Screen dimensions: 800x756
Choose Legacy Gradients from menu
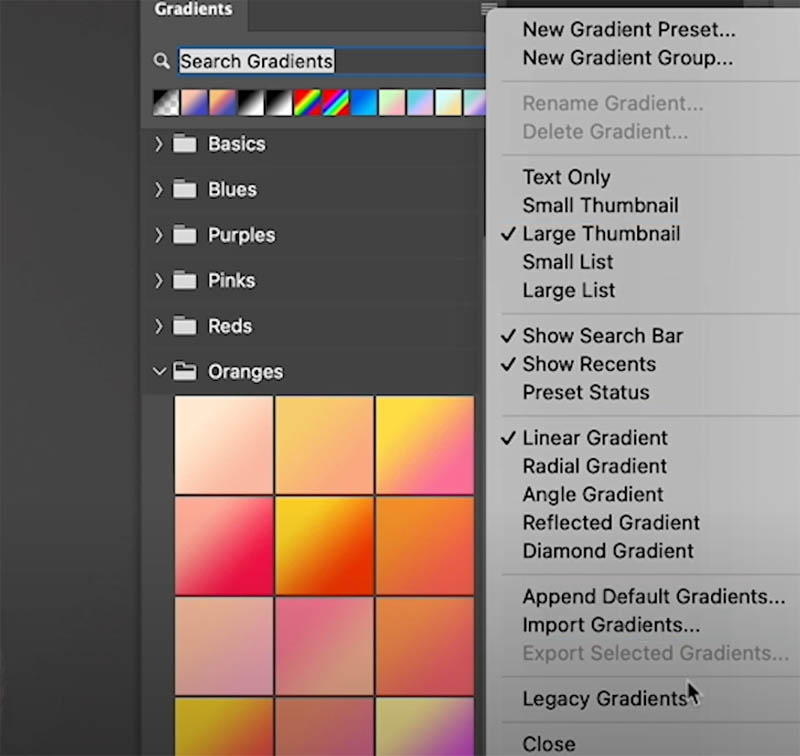click(605, 698)
